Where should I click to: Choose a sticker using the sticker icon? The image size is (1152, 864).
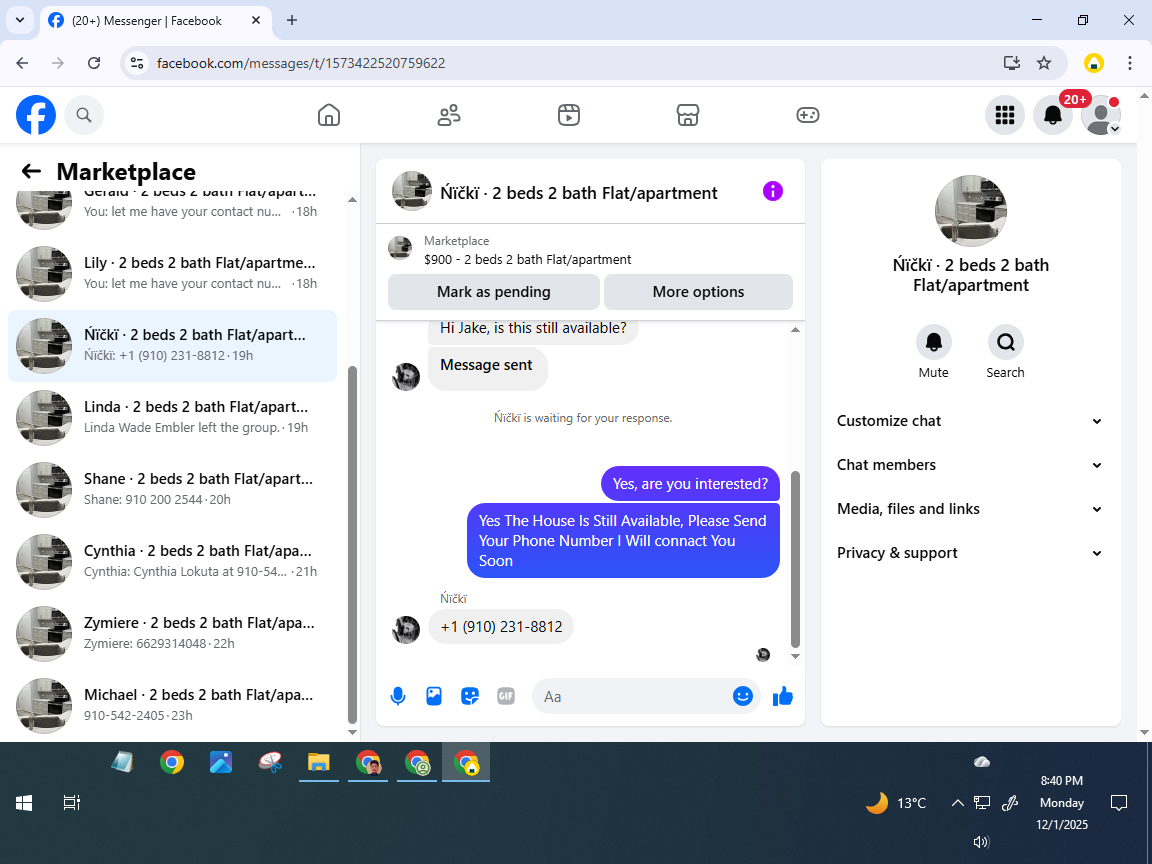[470, 696]
